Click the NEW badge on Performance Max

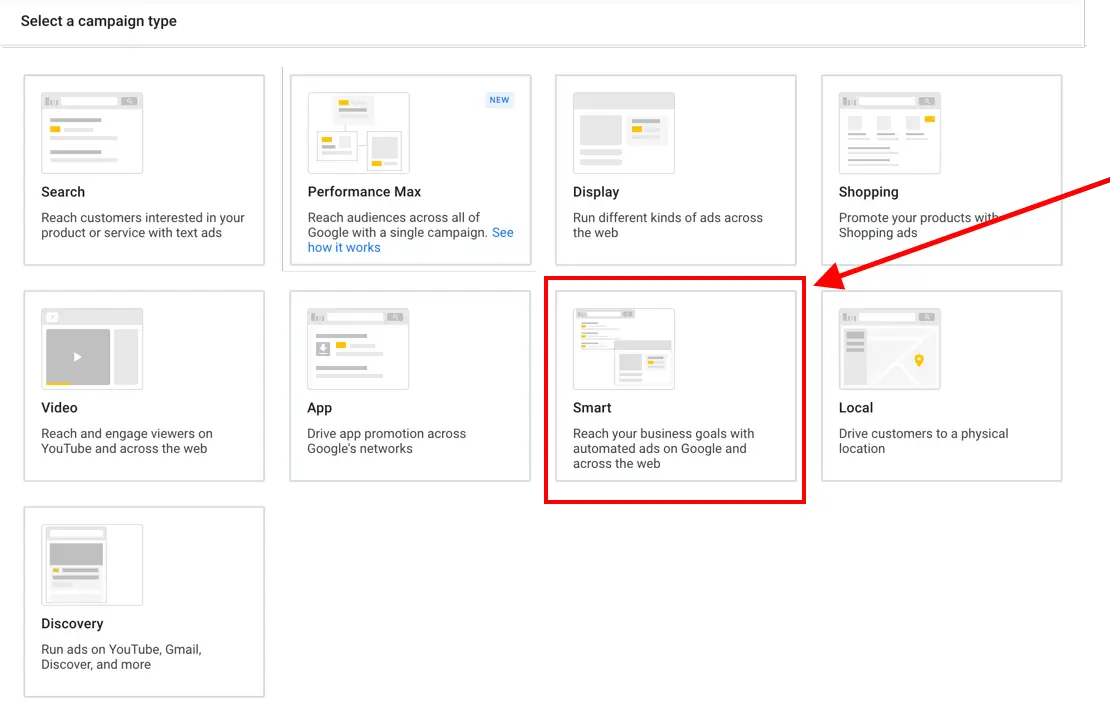pos(499,100)
